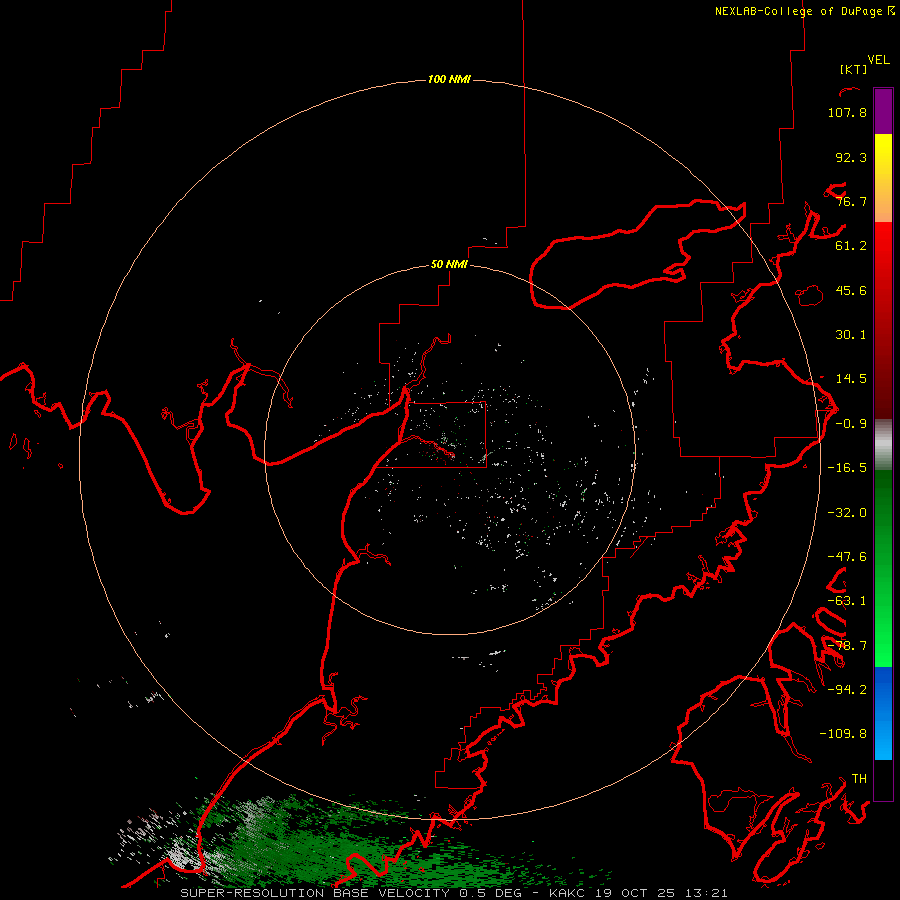
Task: Click the -32.0 legend value
Action: (x=847, y=513)
